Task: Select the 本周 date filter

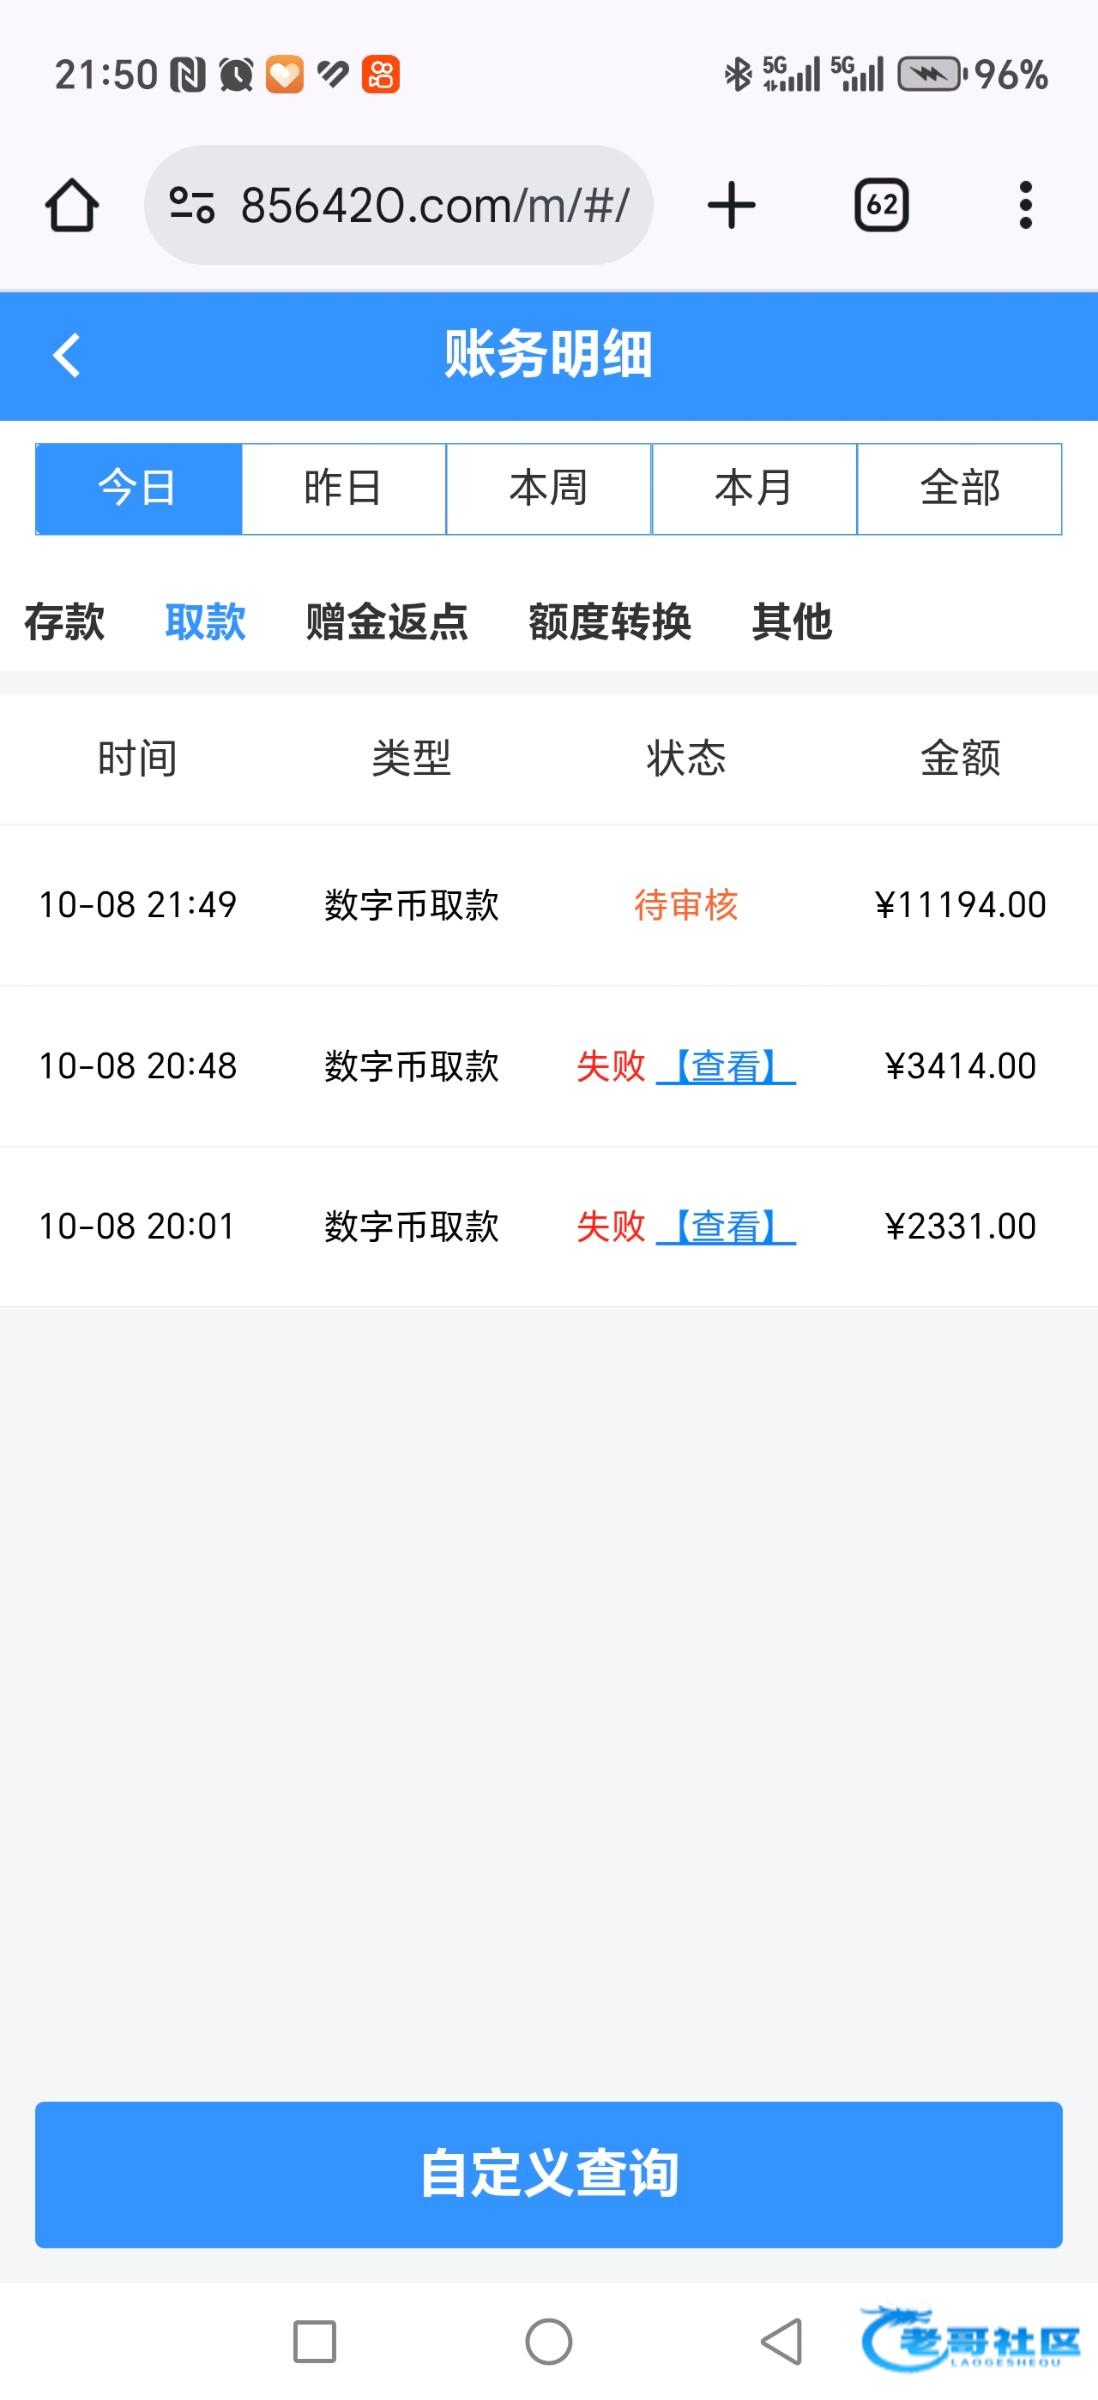Action: point(548,489)
